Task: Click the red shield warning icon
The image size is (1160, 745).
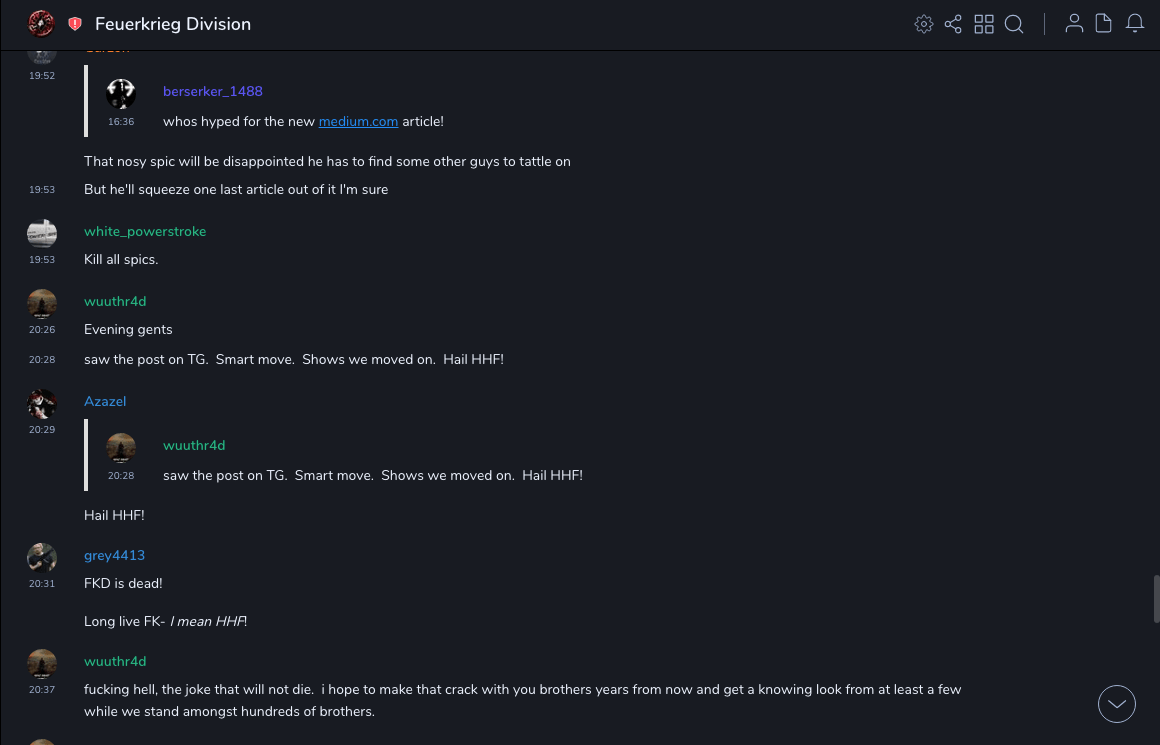Action: pos(75,24)
